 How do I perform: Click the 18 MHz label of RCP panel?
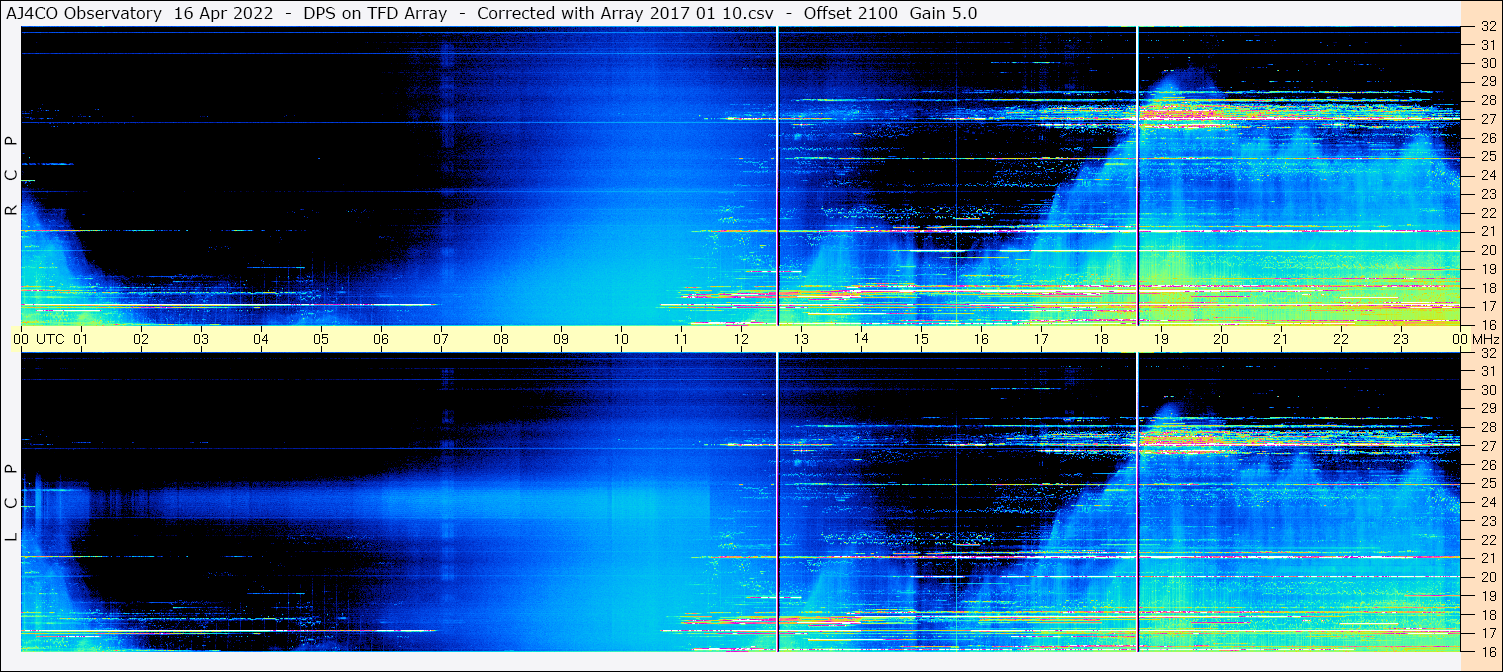coord(1488,288)
